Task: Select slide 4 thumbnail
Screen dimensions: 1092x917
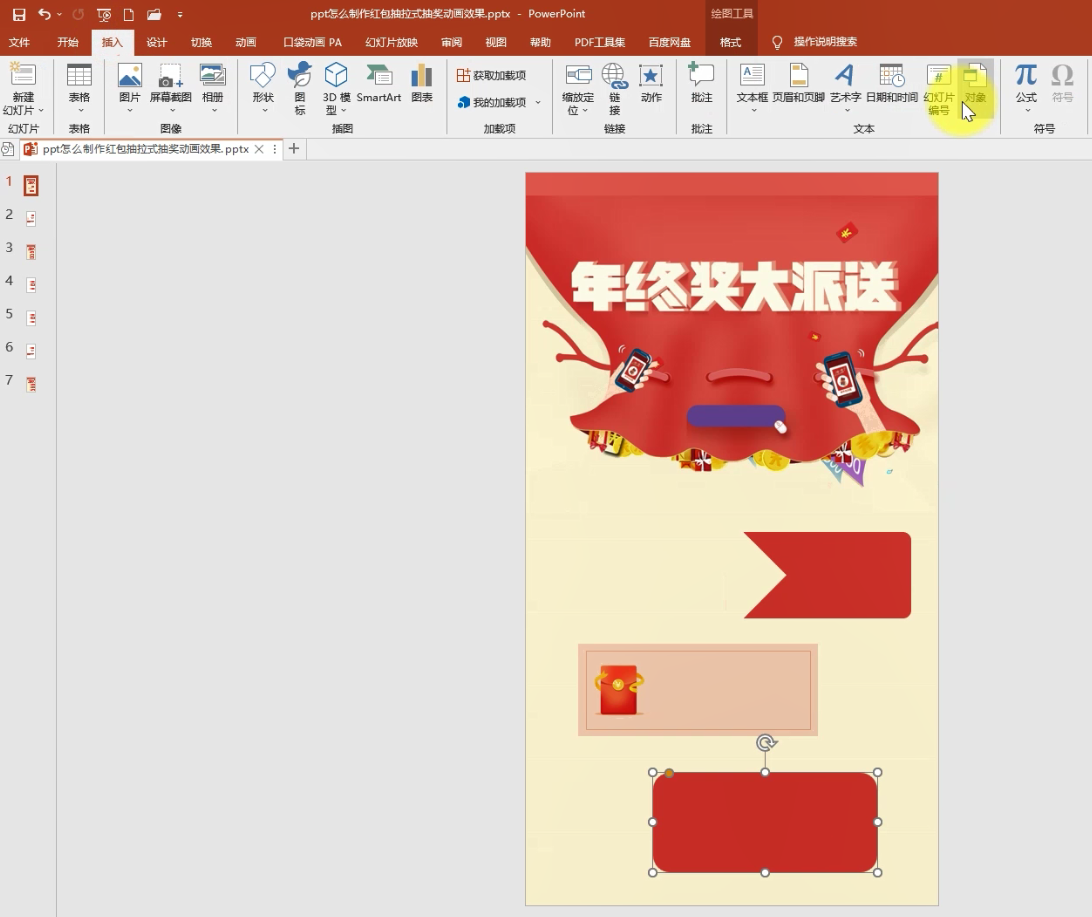Action: [x=31, y=285]
